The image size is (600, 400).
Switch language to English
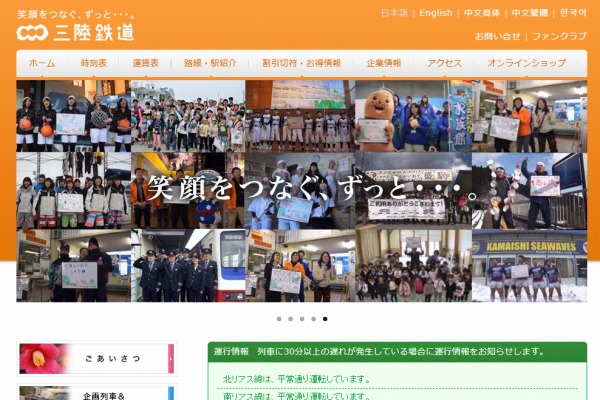[x=435, y=13]
